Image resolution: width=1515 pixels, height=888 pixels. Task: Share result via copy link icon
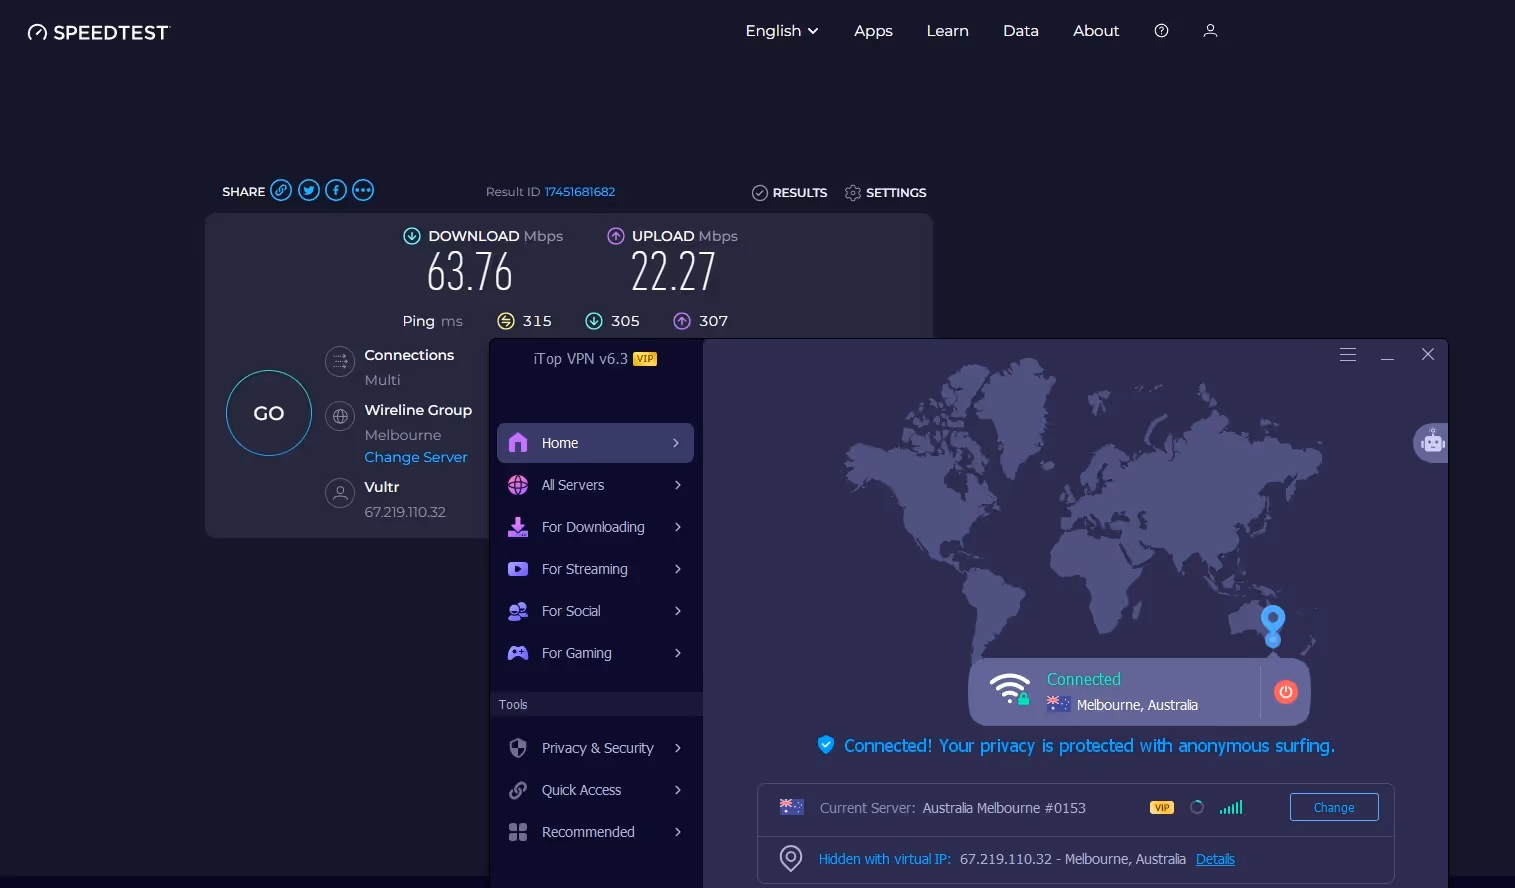pyautogui.click(x=282, y=190)
